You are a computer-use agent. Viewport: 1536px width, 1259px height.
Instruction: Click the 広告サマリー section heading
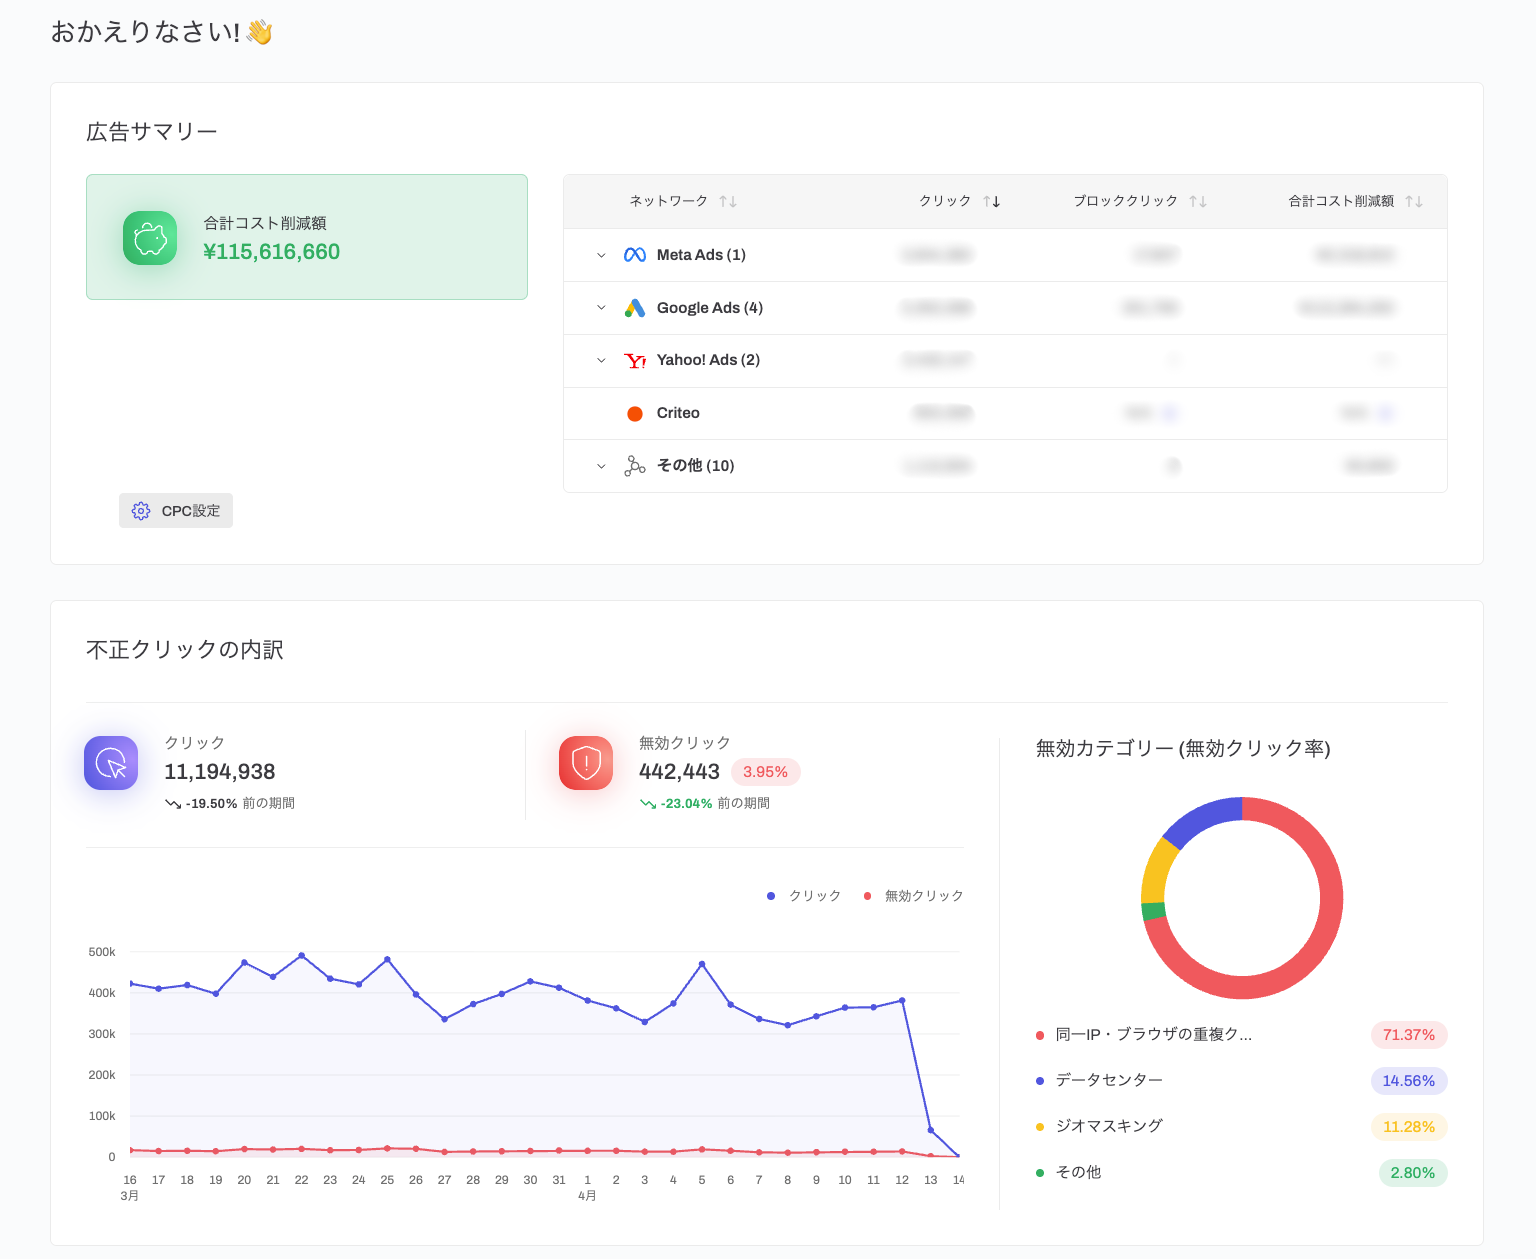point(152,132)
